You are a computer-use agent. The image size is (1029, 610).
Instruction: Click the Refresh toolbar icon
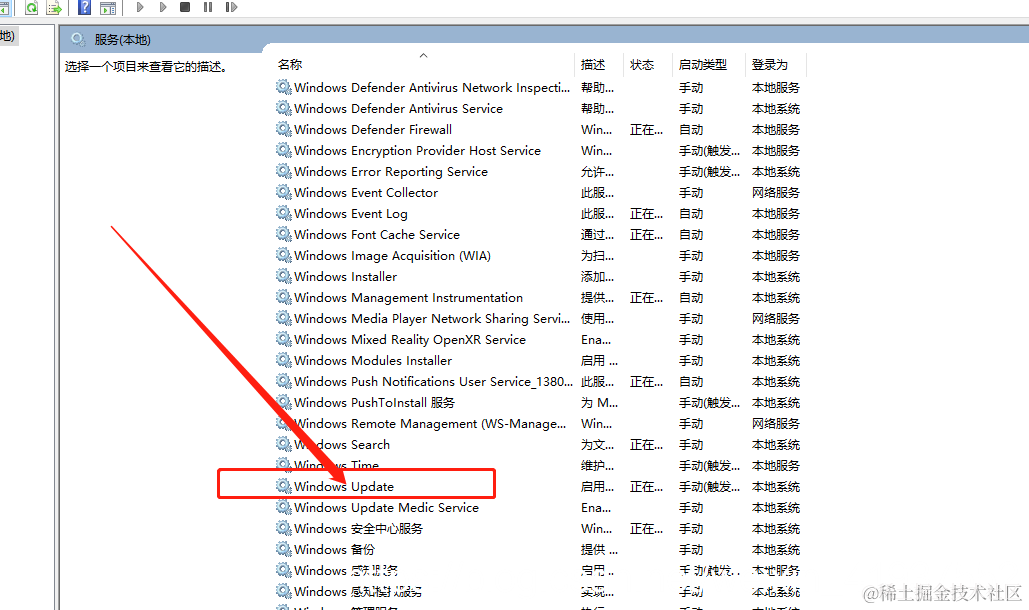click(32, 7)
